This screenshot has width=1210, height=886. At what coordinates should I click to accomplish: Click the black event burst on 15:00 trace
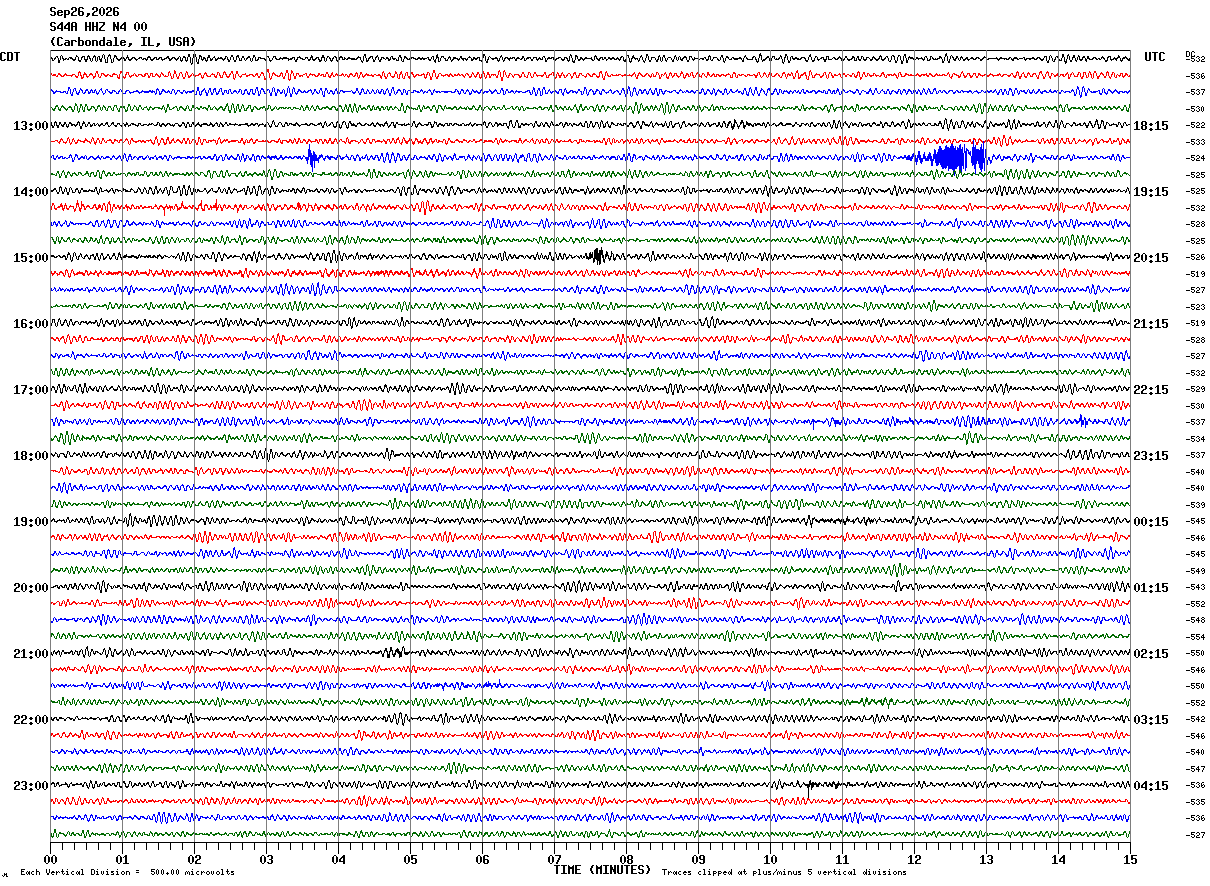[x=597, y=256]
